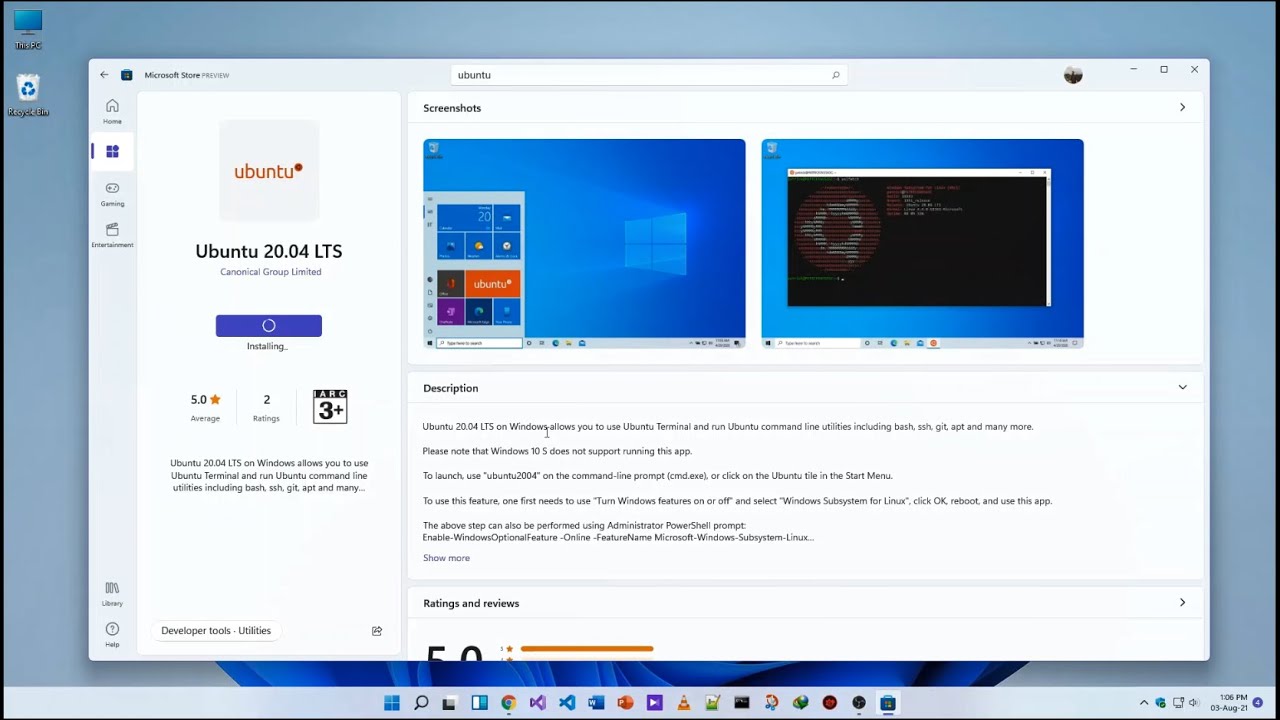
Task: Launch VLC media player from taskbar
Action: point(683,703)
